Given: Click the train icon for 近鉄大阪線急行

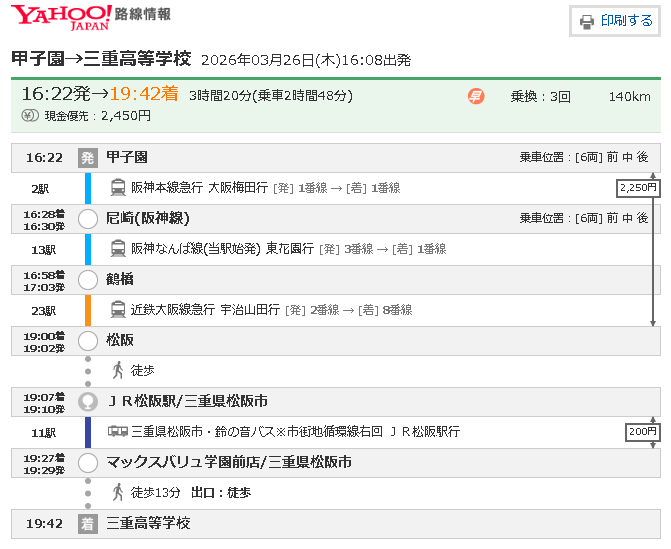Looking at the screenshot, I should point(118,310).
